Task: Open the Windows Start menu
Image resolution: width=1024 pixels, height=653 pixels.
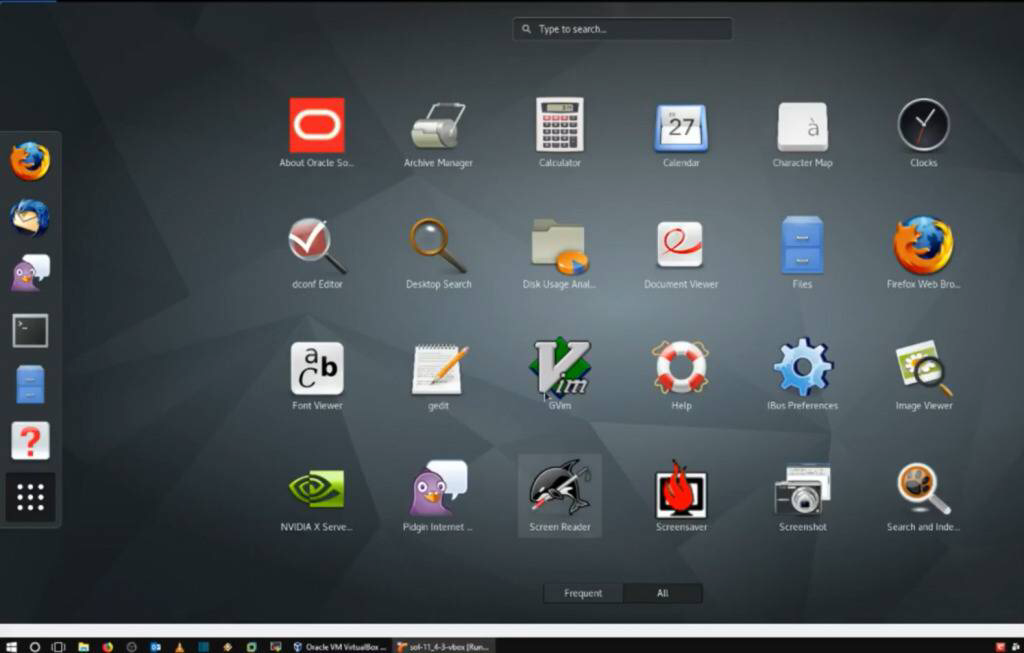Action: (11, 646)
